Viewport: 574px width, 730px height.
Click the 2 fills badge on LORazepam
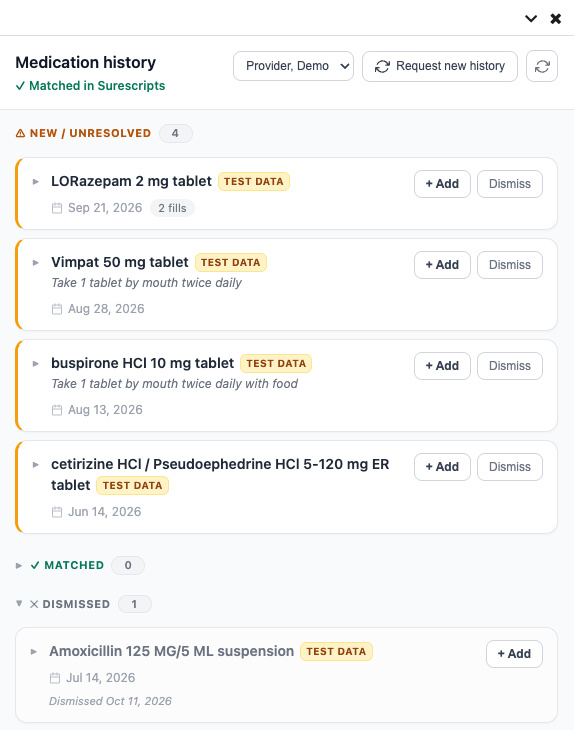click(x=172, y=208)
